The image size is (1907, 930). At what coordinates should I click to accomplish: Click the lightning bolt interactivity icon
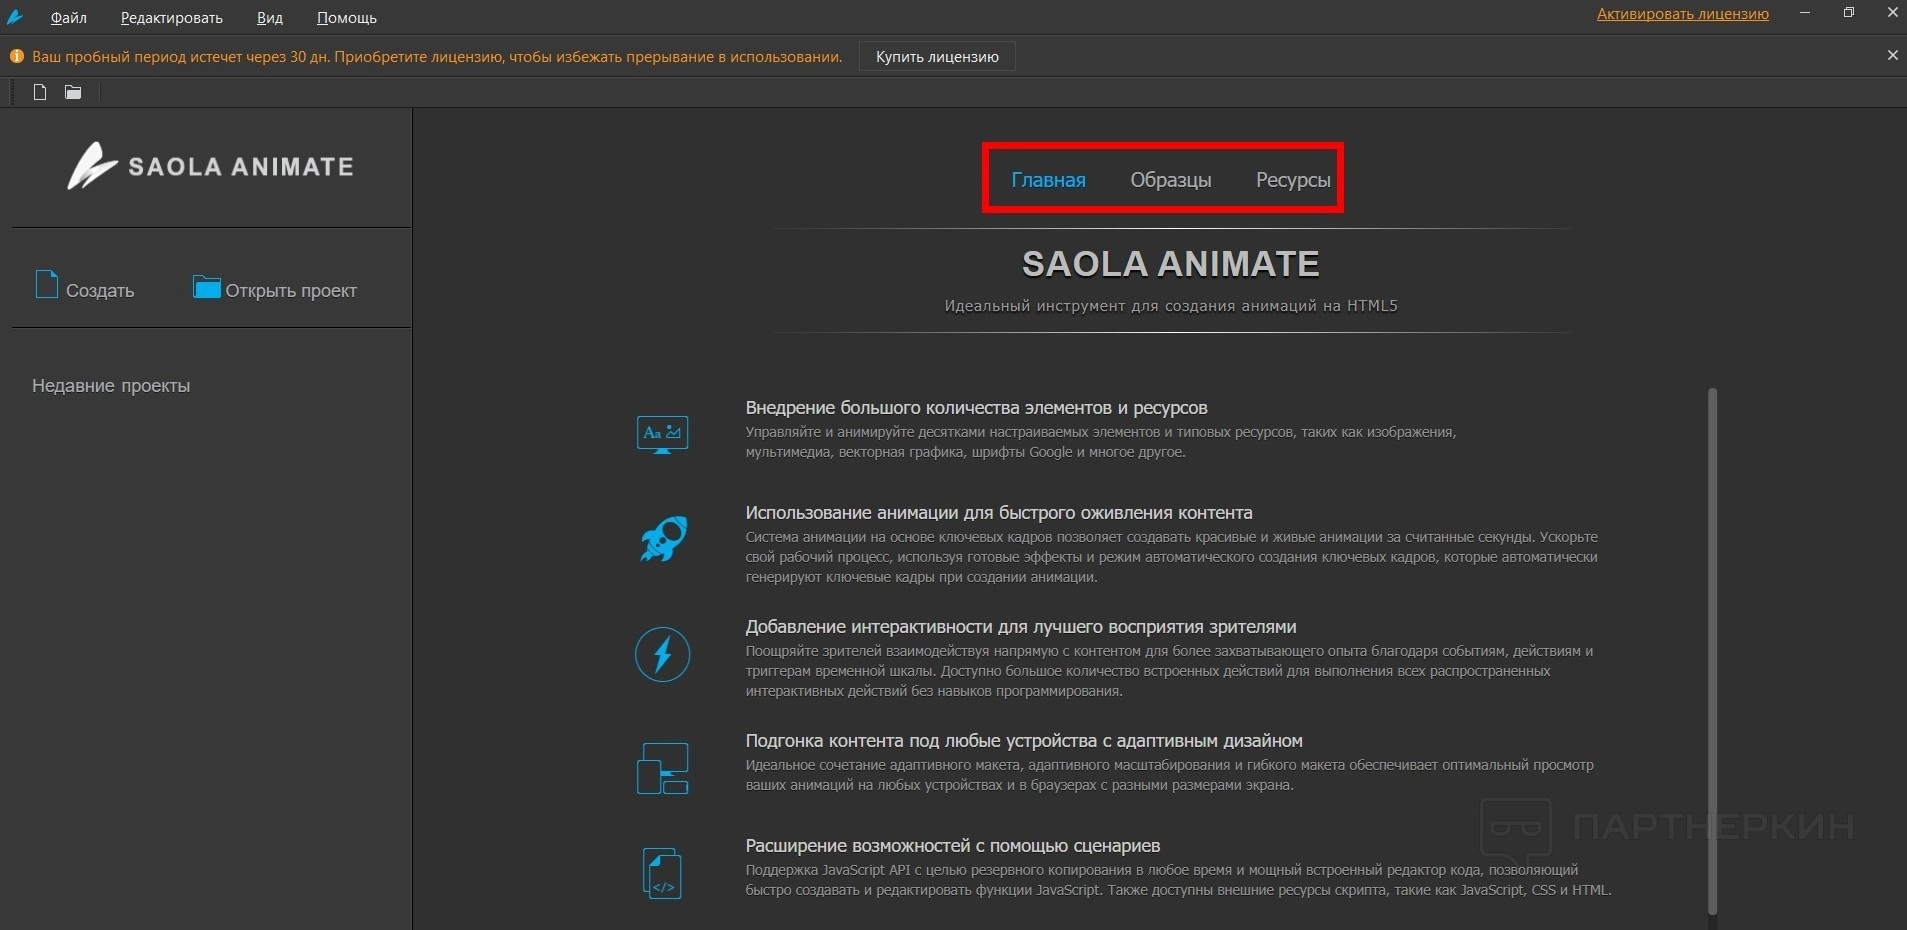663,654
